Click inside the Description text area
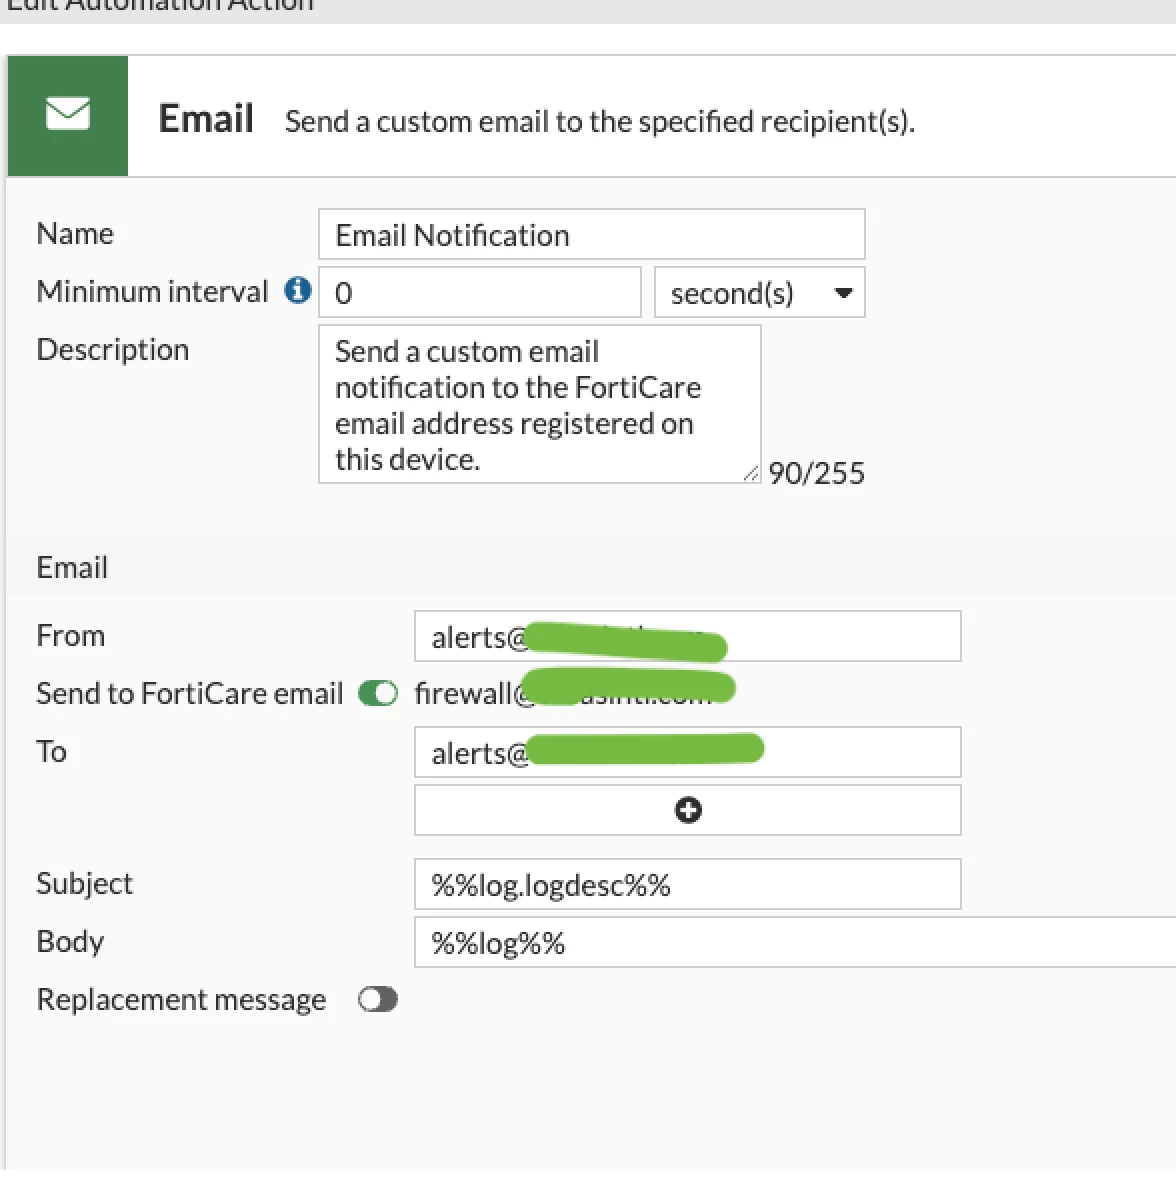Viewport: 1176px width, 1204px height. point(540,404)
